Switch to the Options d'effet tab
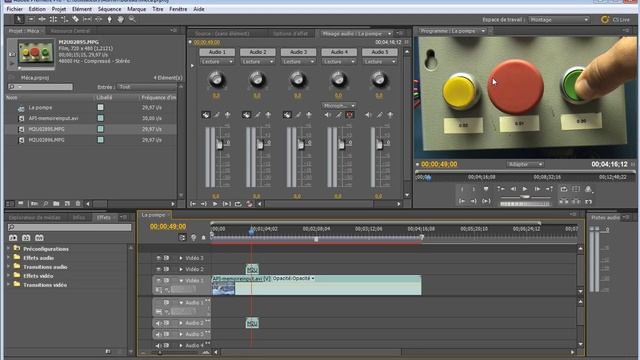 pos(290,33)
